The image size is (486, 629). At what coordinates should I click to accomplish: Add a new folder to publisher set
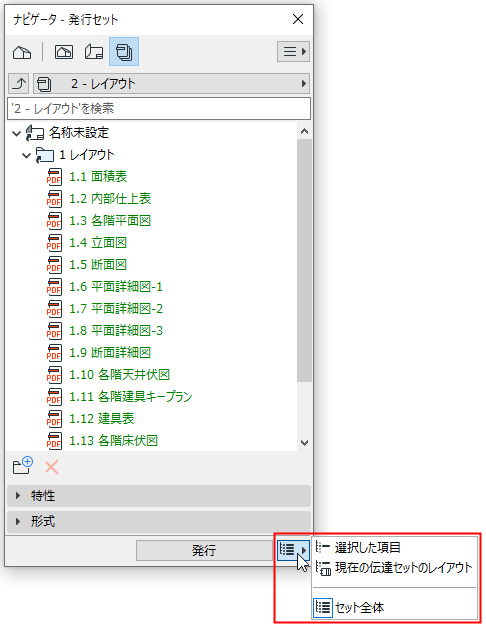tap(22, 466)
